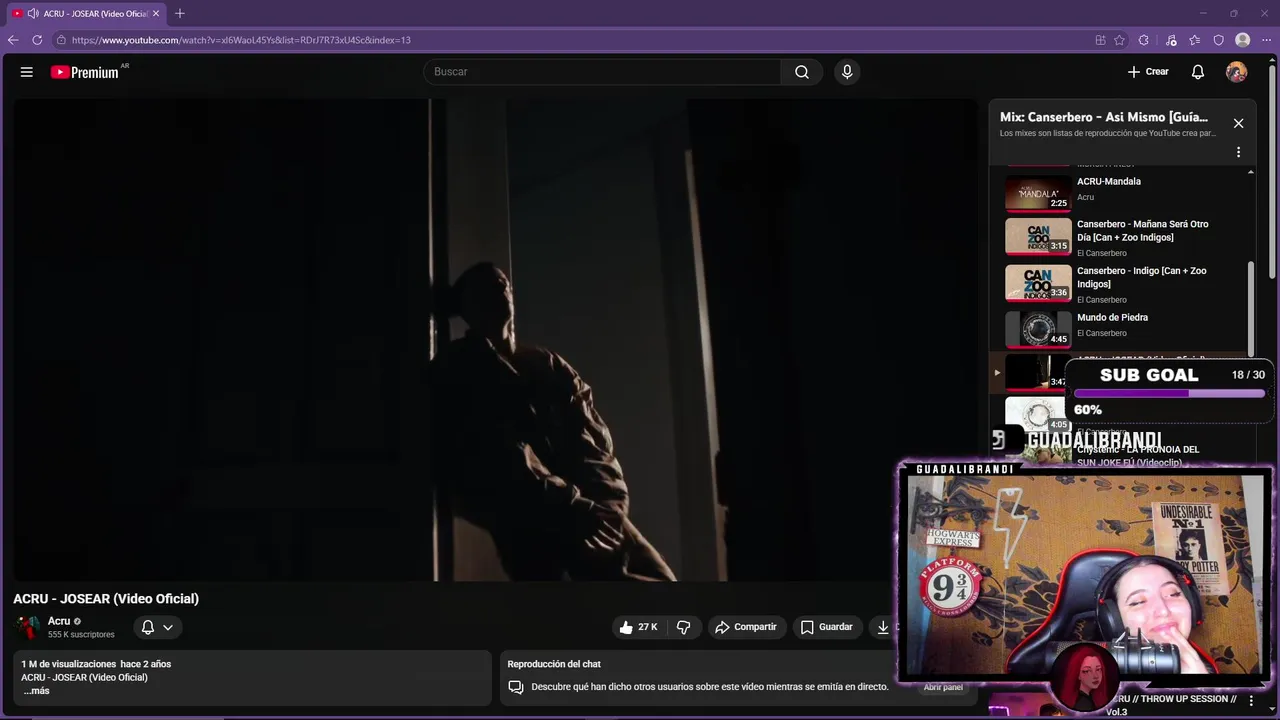Screen dimensions: 1280x720
Task: Open the account avatar menu
Action: point(1237,72)
